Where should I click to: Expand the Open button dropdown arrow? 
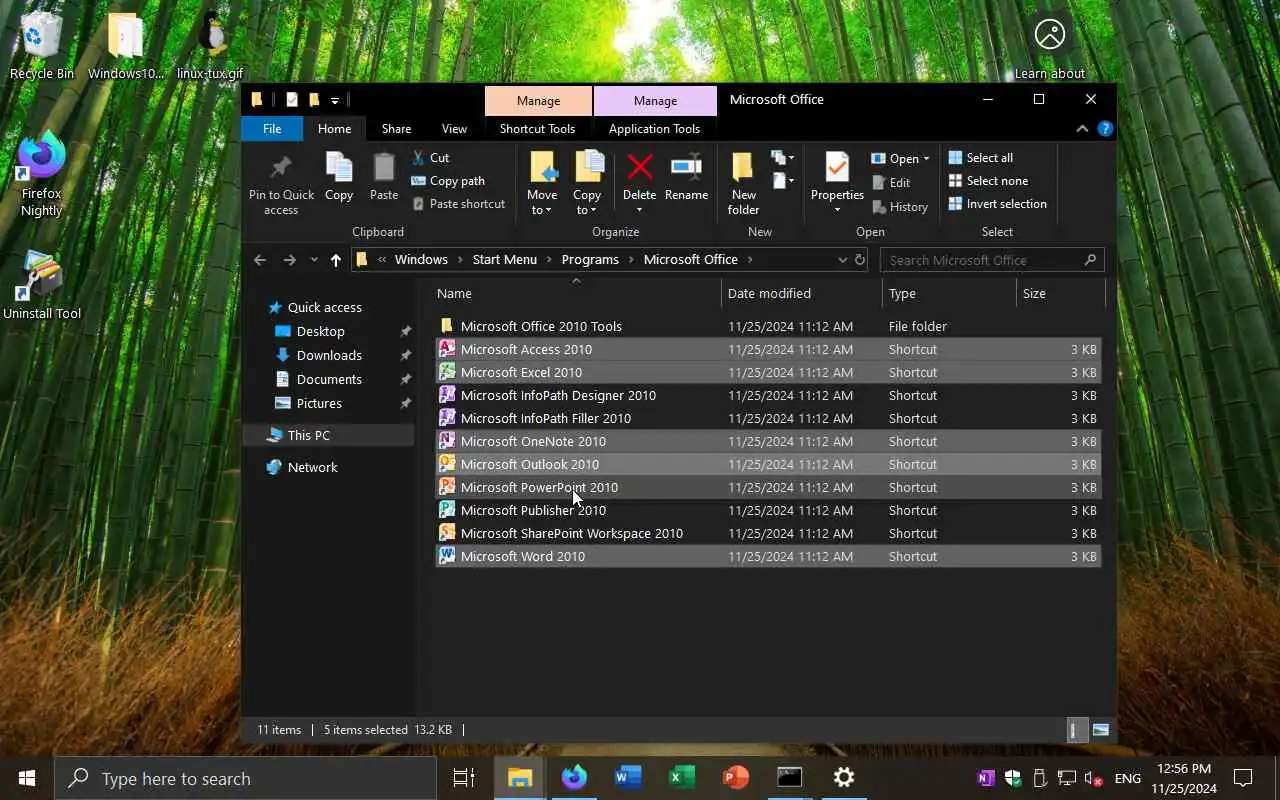click(926, 159)
